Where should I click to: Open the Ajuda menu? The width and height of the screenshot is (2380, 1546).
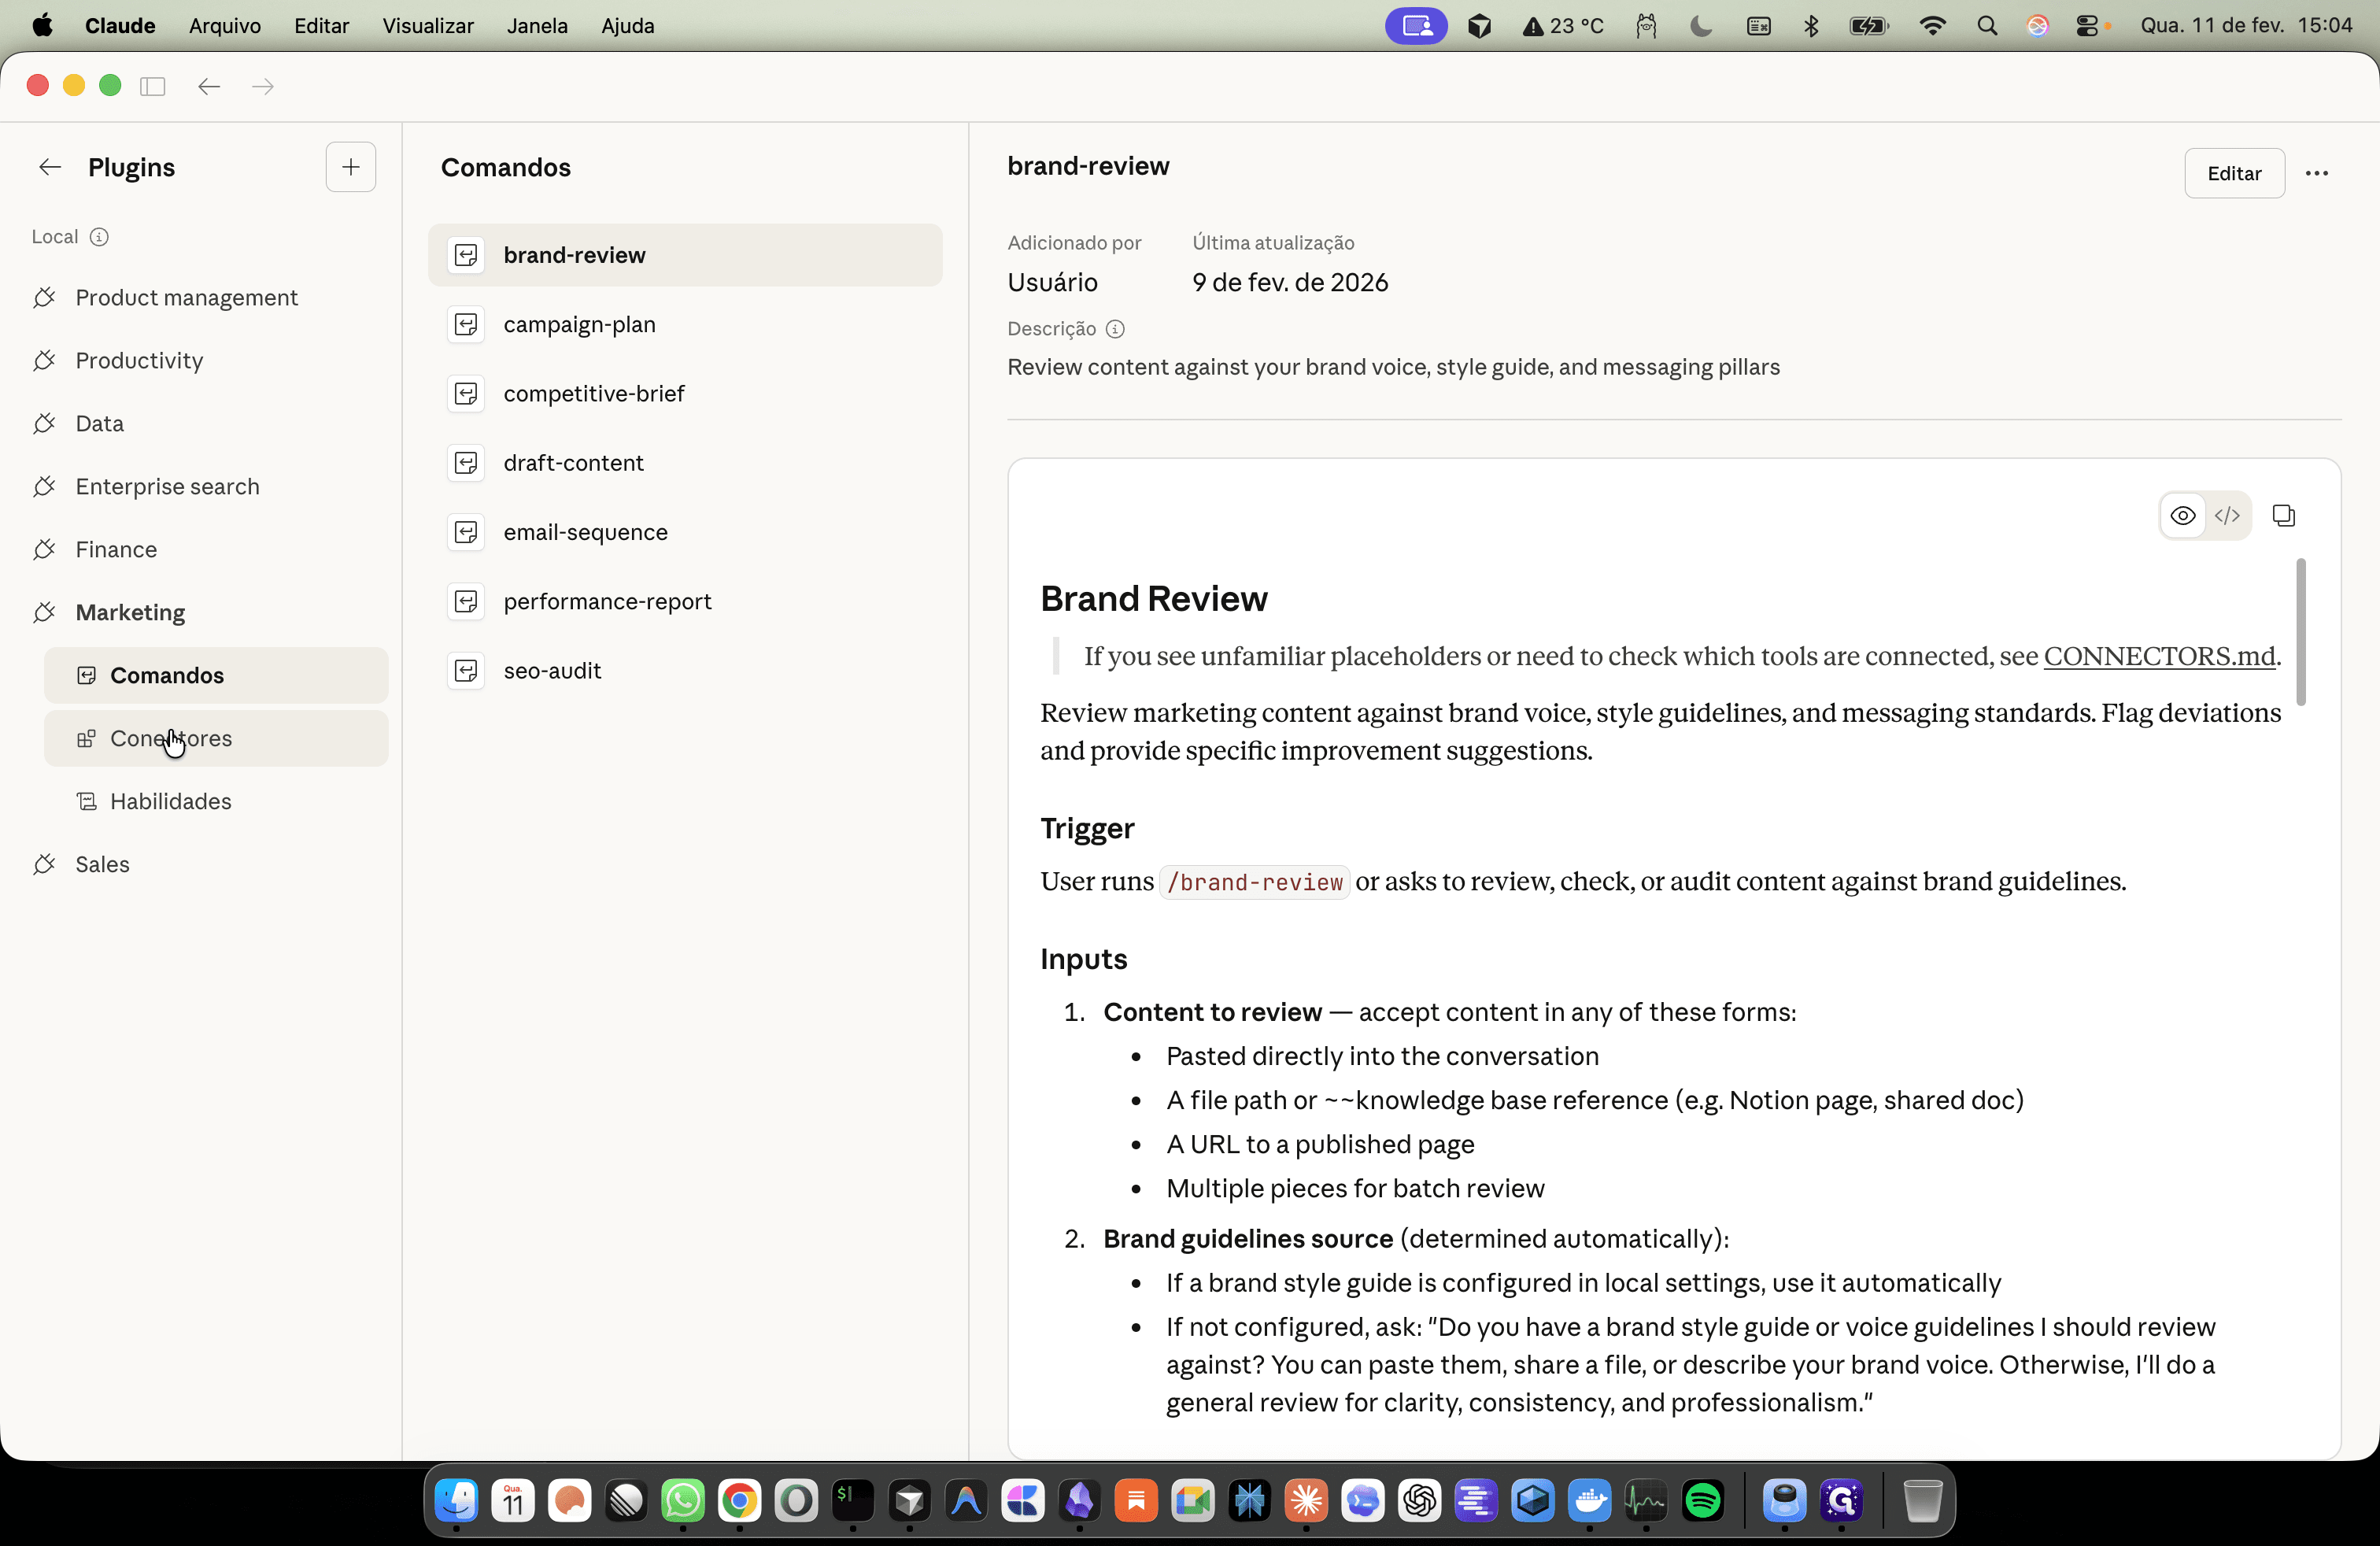coord(627,25)
